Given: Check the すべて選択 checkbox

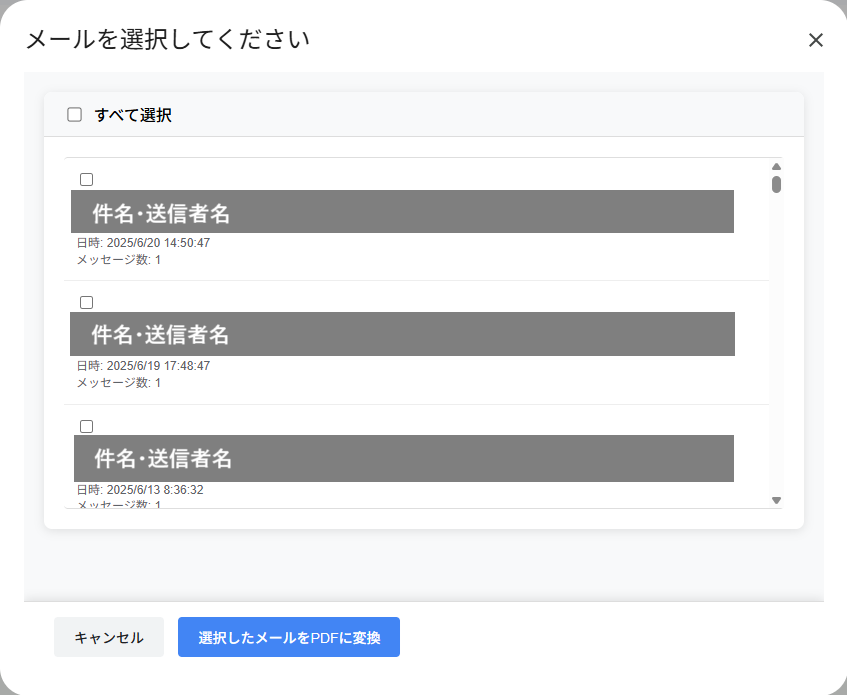Looking at the screenshot, I should pos(75,114).
